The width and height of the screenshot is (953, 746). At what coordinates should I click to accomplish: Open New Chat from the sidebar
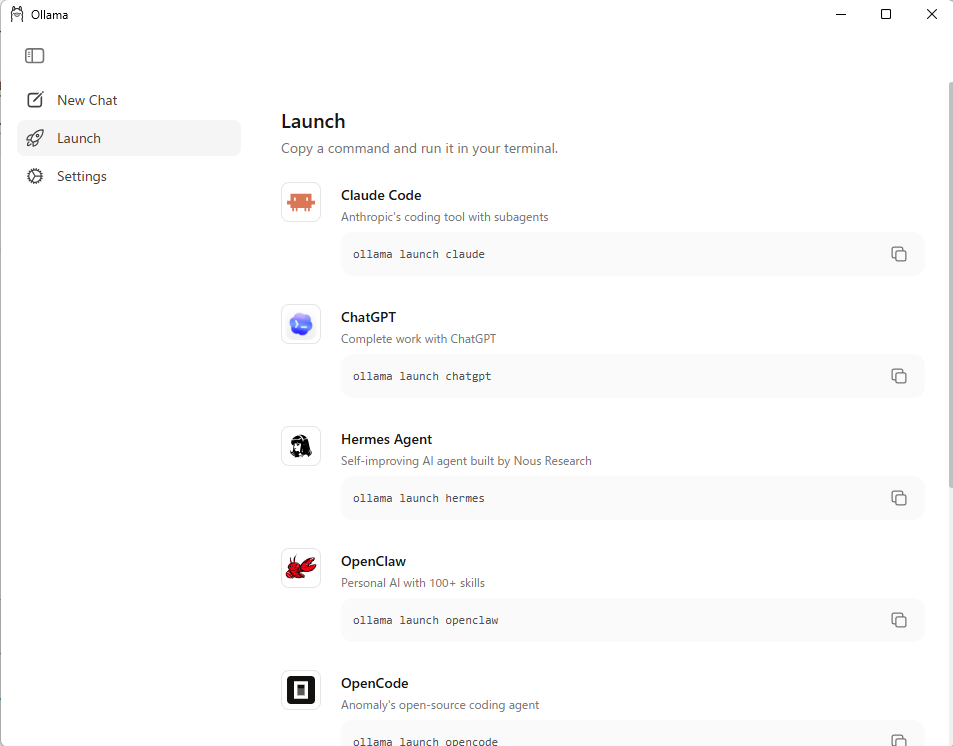pyautogui.click(x=129, y=100)
